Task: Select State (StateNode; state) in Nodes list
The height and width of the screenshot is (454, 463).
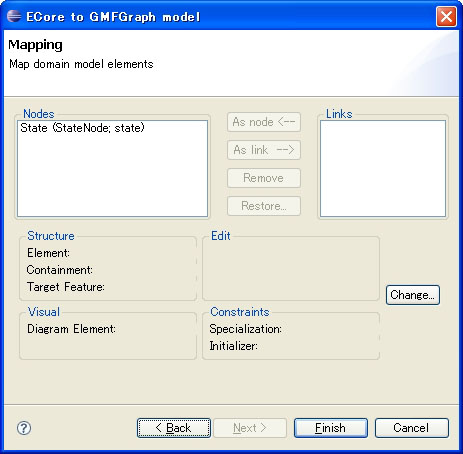Action: (82, 128)
